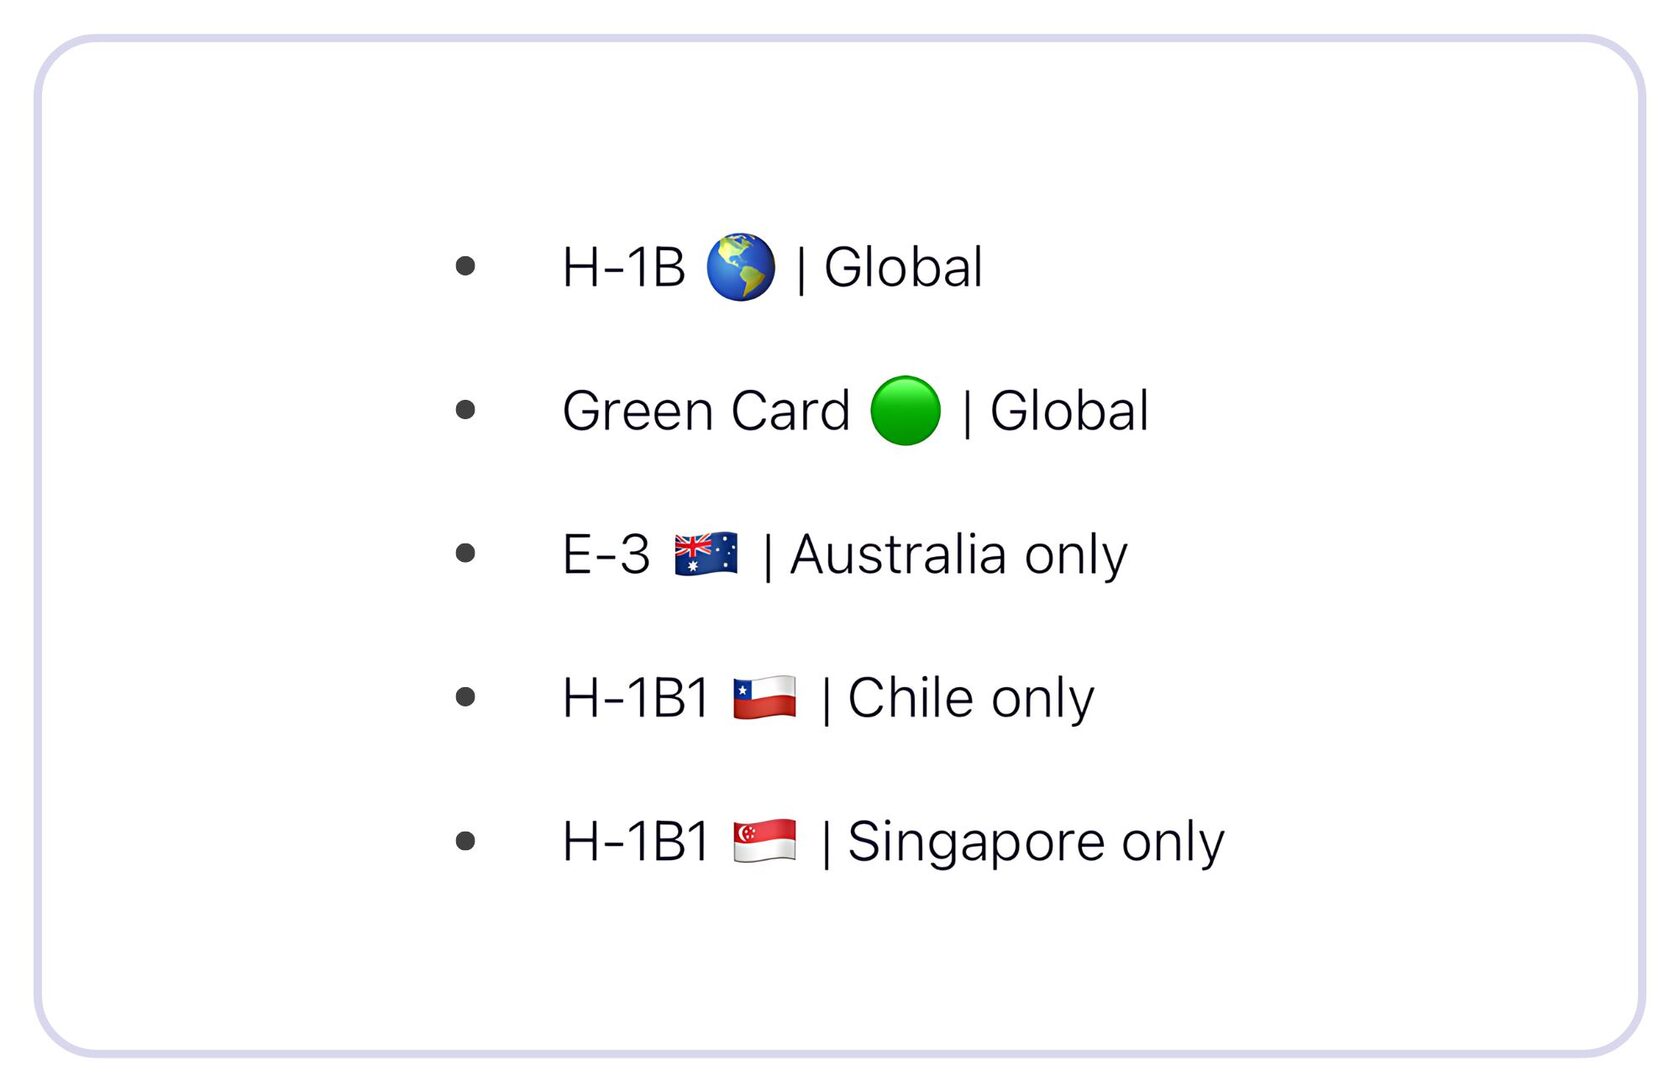This screenshot has height=1092, width=1680.
Task: Select the Chile only text
Action: [x=970, y=698]
